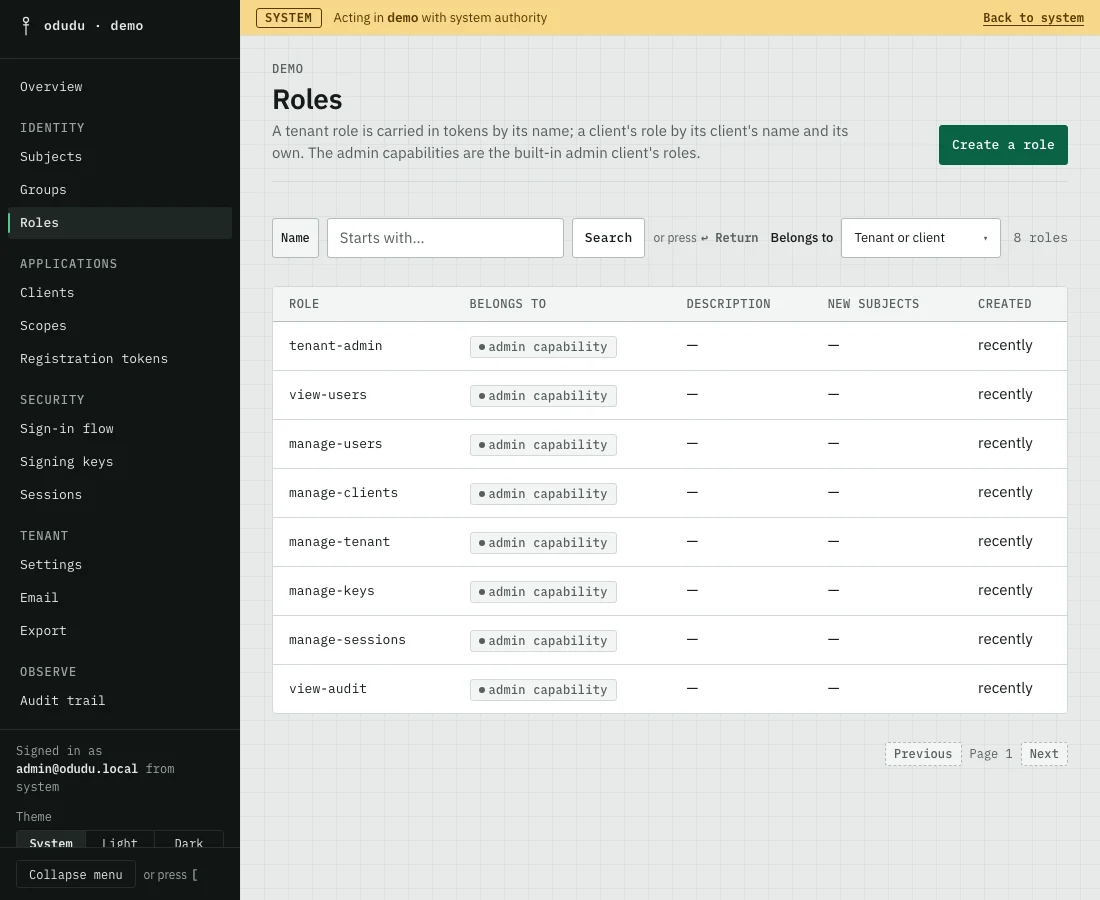Image resolution: width=1100 pixels, height=900 pixels.
Task: Go to the Next page
Action: [x=1044, y=754]
